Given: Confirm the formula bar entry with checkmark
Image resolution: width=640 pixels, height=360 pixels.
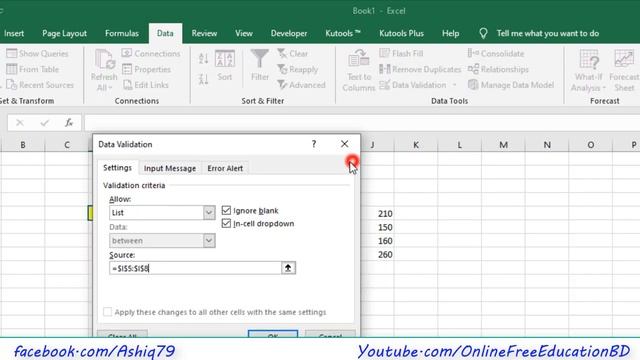Looking at the screenshot, I should tap(44, 122).
